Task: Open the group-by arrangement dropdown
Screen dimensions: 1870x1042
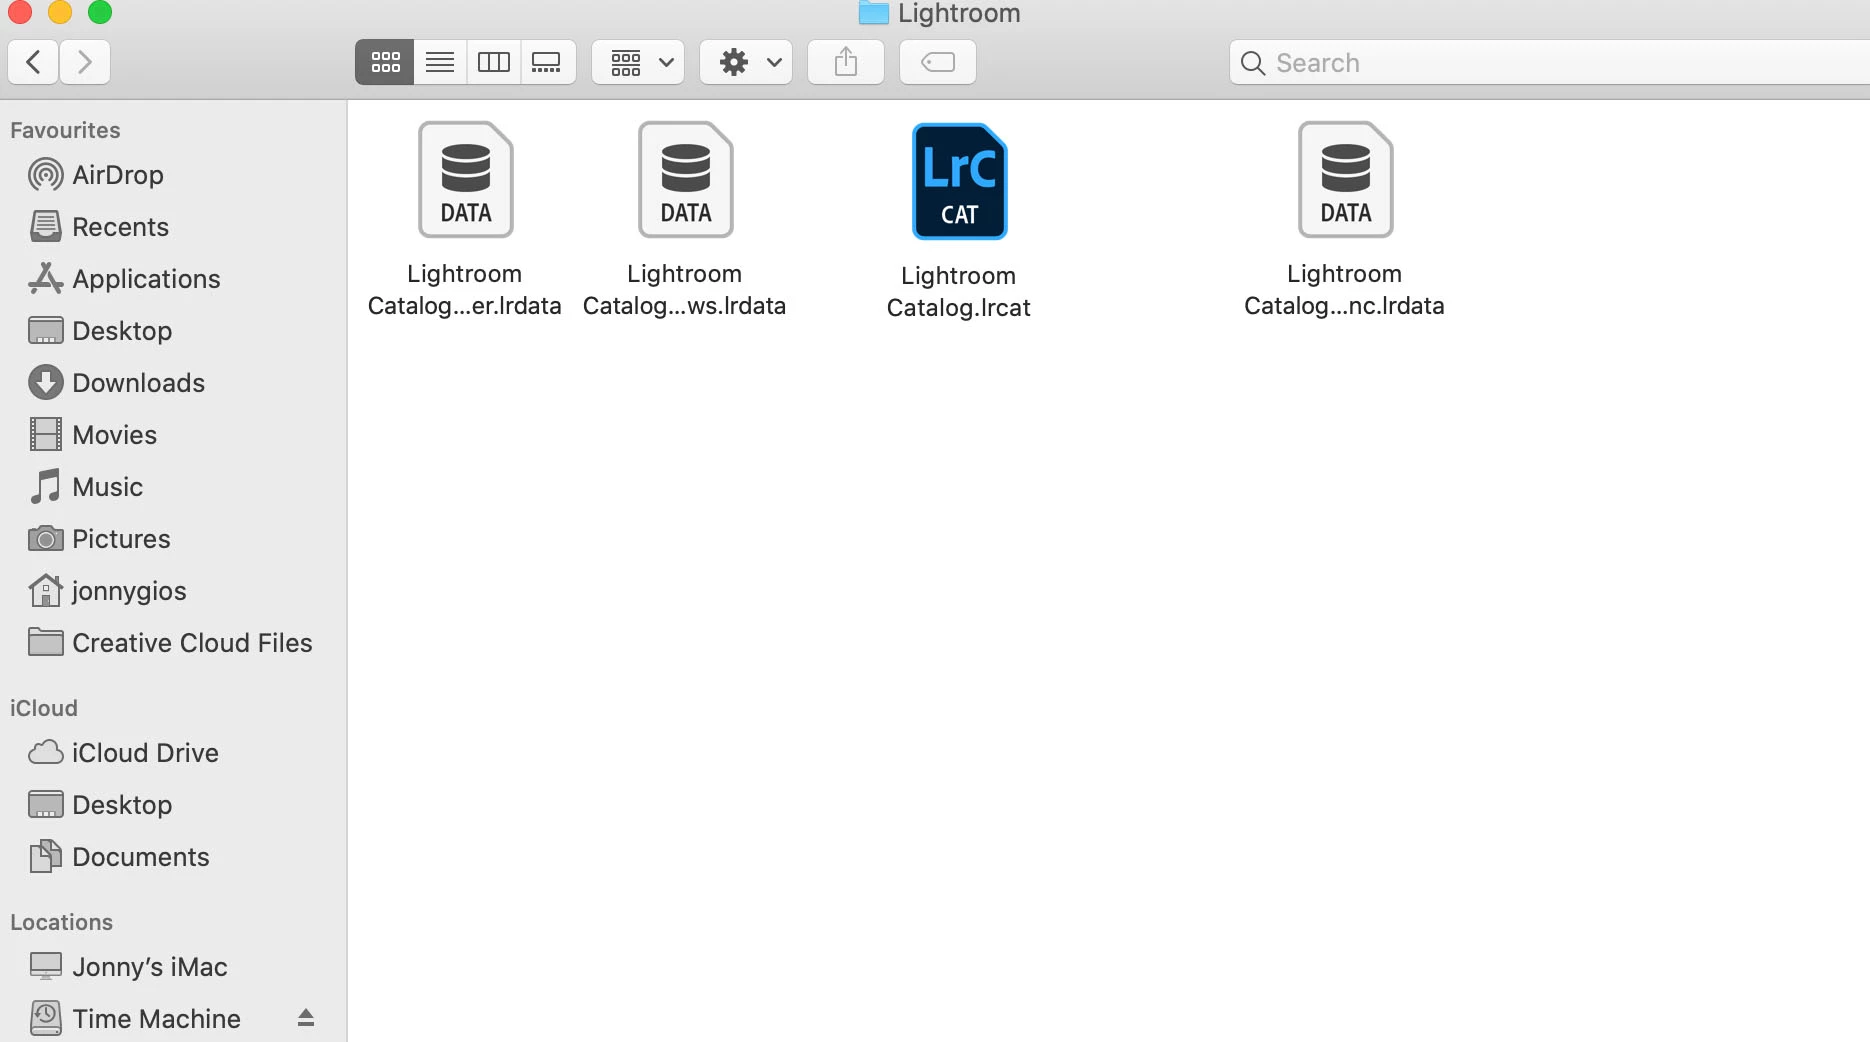Action: [638, 62]
